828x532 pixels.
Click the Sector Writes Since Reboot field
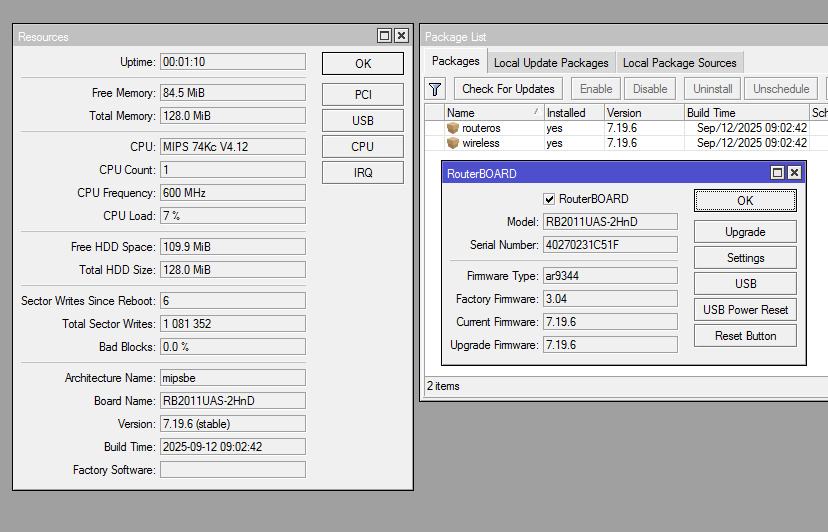tap(233, 301)
